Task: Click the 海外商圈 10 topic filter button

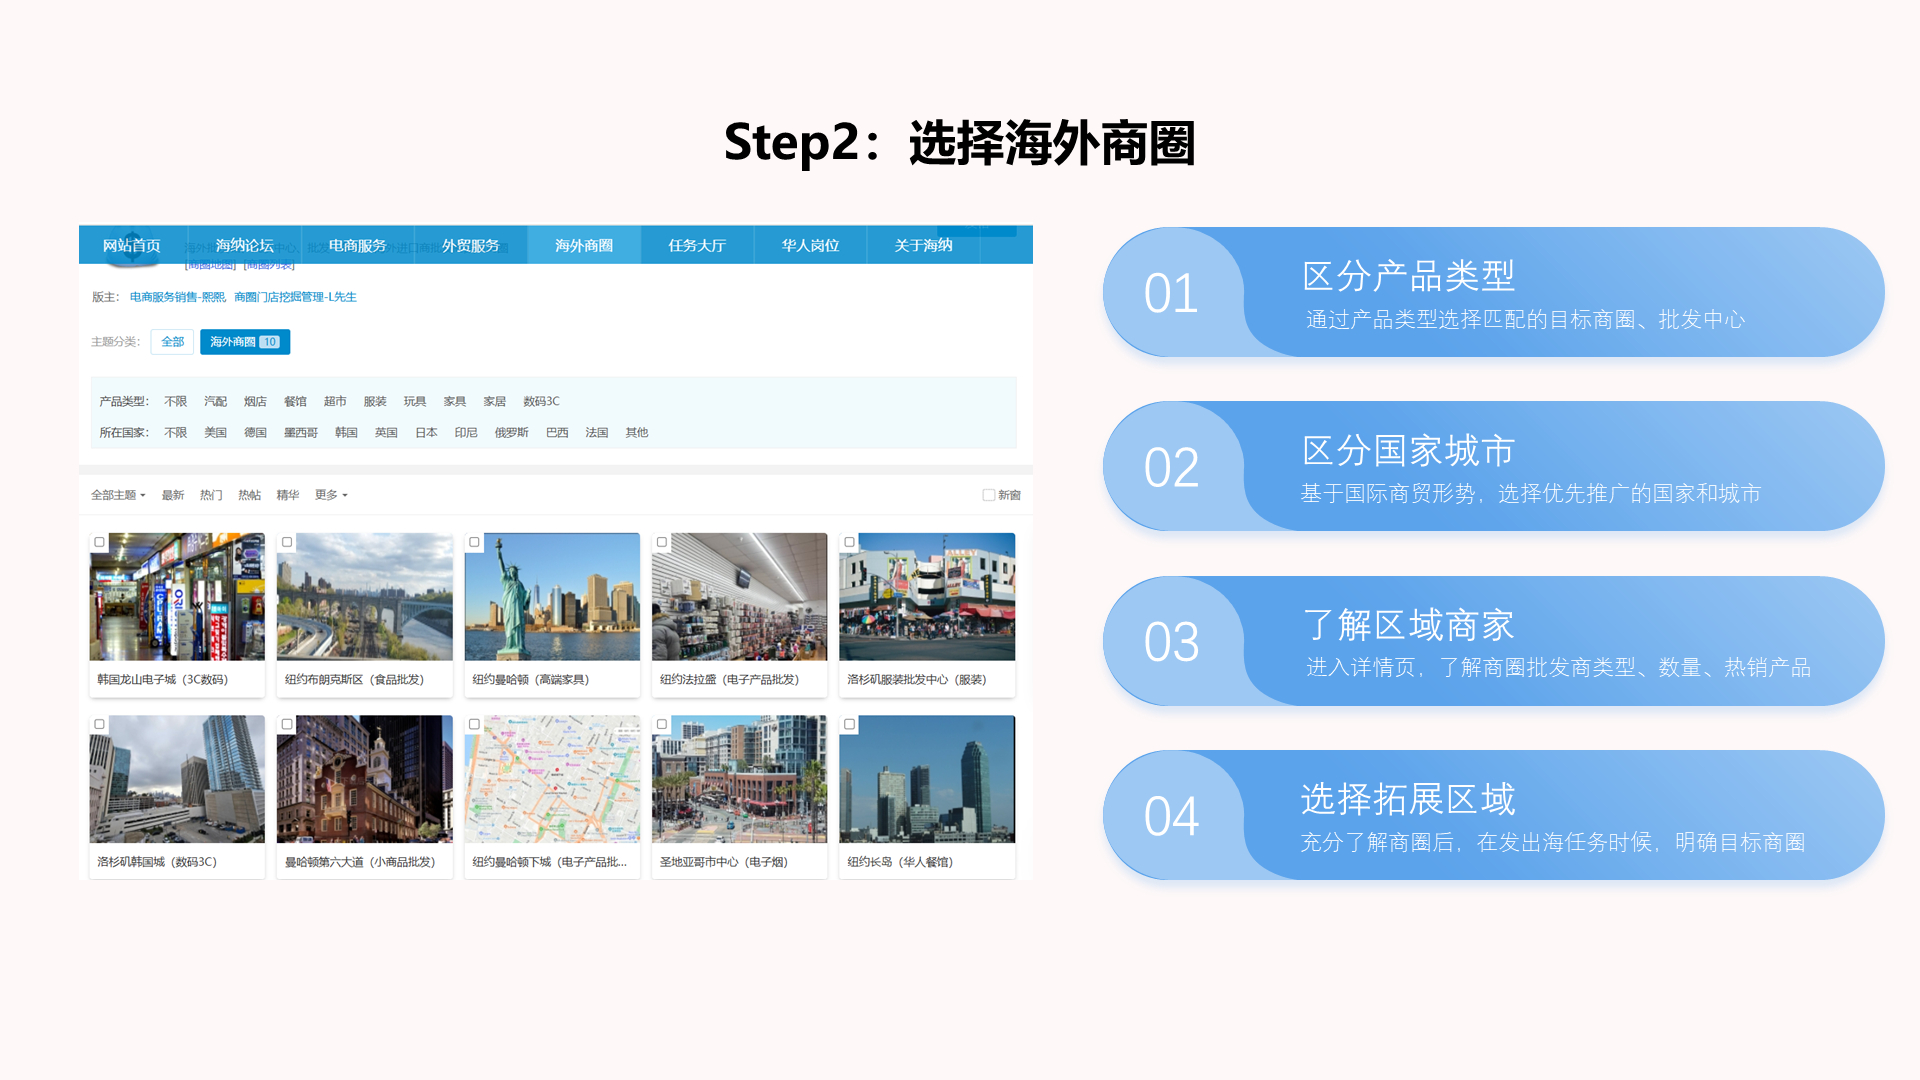Action: (x=244, y=342)
